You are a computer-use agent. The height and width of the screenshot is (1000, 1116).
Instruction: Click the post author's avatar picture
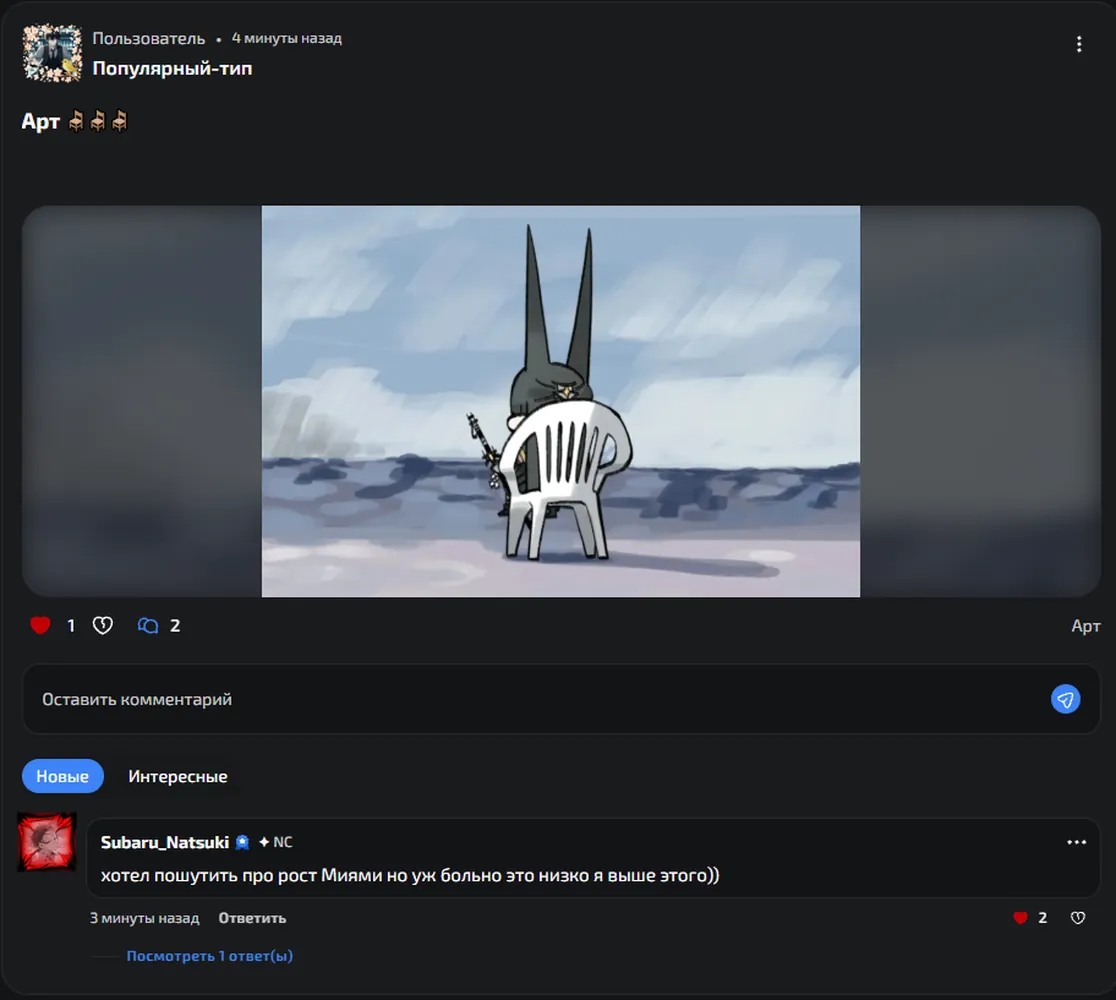[x=52, y=53]
